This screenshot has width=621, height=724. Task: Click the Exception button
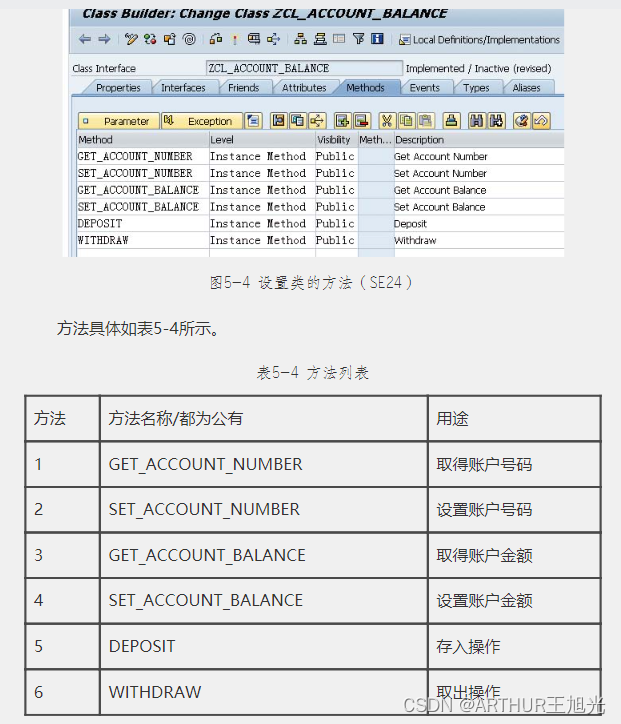202,121
